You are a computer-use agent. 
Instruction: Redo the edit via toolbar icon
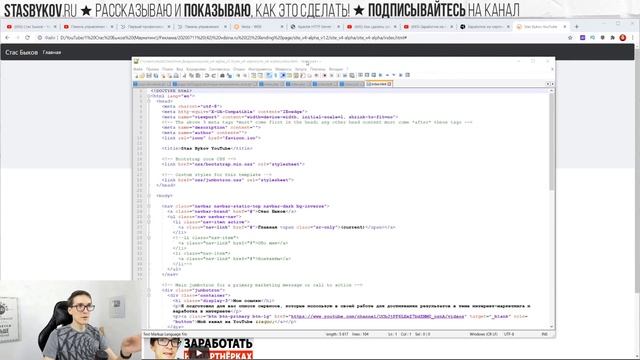click(214, 76)
